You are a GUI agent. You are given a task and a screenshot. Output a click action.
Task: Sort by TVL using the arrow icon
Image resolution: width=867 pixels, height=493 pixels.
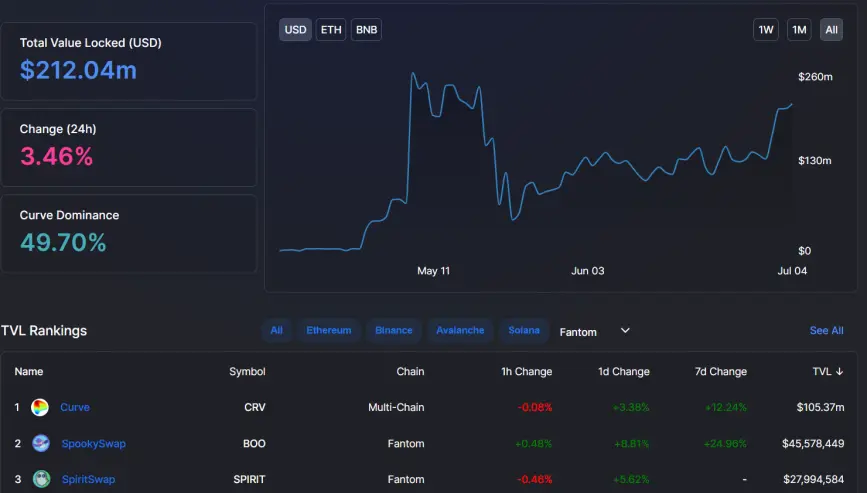(x=839, y=371)
